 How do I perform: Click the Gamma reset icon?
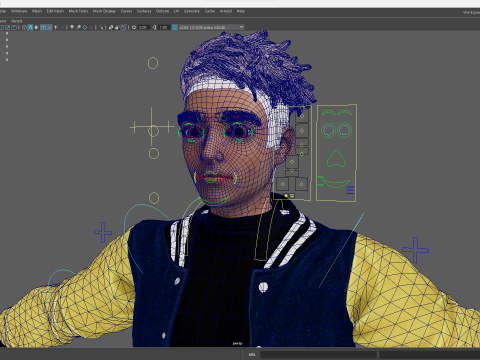coord(154,27)
